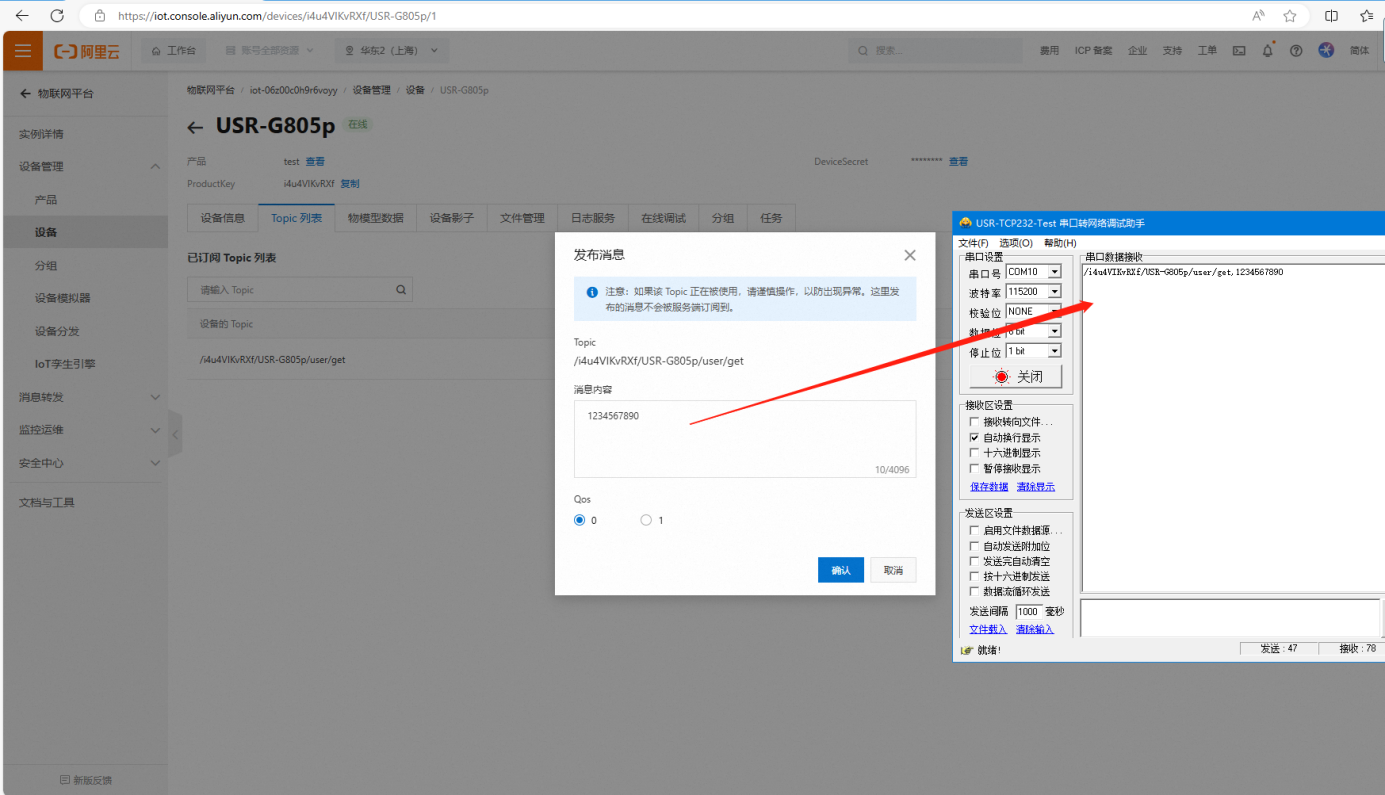Image resolution: width=1385 pixels, height=795 pixels.
Task: Open the 串口号 COM10 dropdown
Action: [1054, 272]
